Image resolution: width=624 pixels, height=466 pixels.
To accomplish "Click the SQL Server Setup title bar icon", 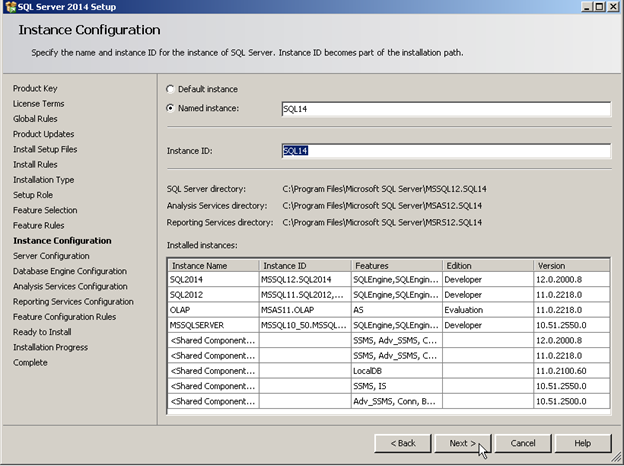I will [10, 7].
